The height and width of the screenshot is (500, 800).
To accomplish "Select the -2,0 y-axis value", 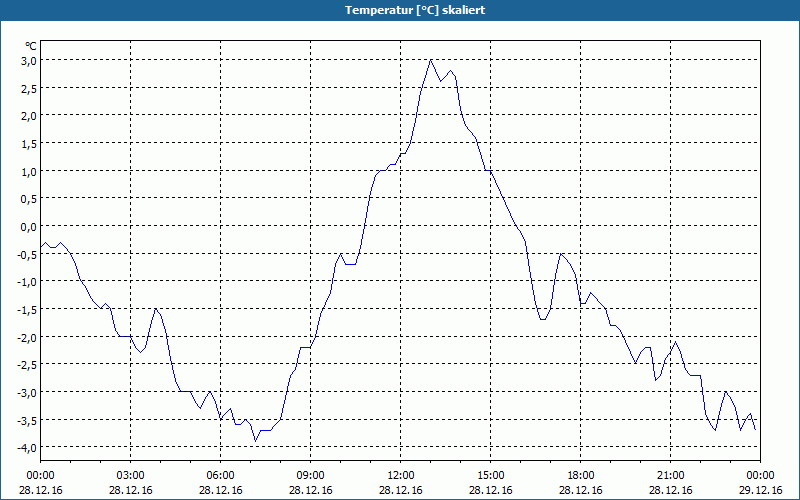I will pos(27,337).
